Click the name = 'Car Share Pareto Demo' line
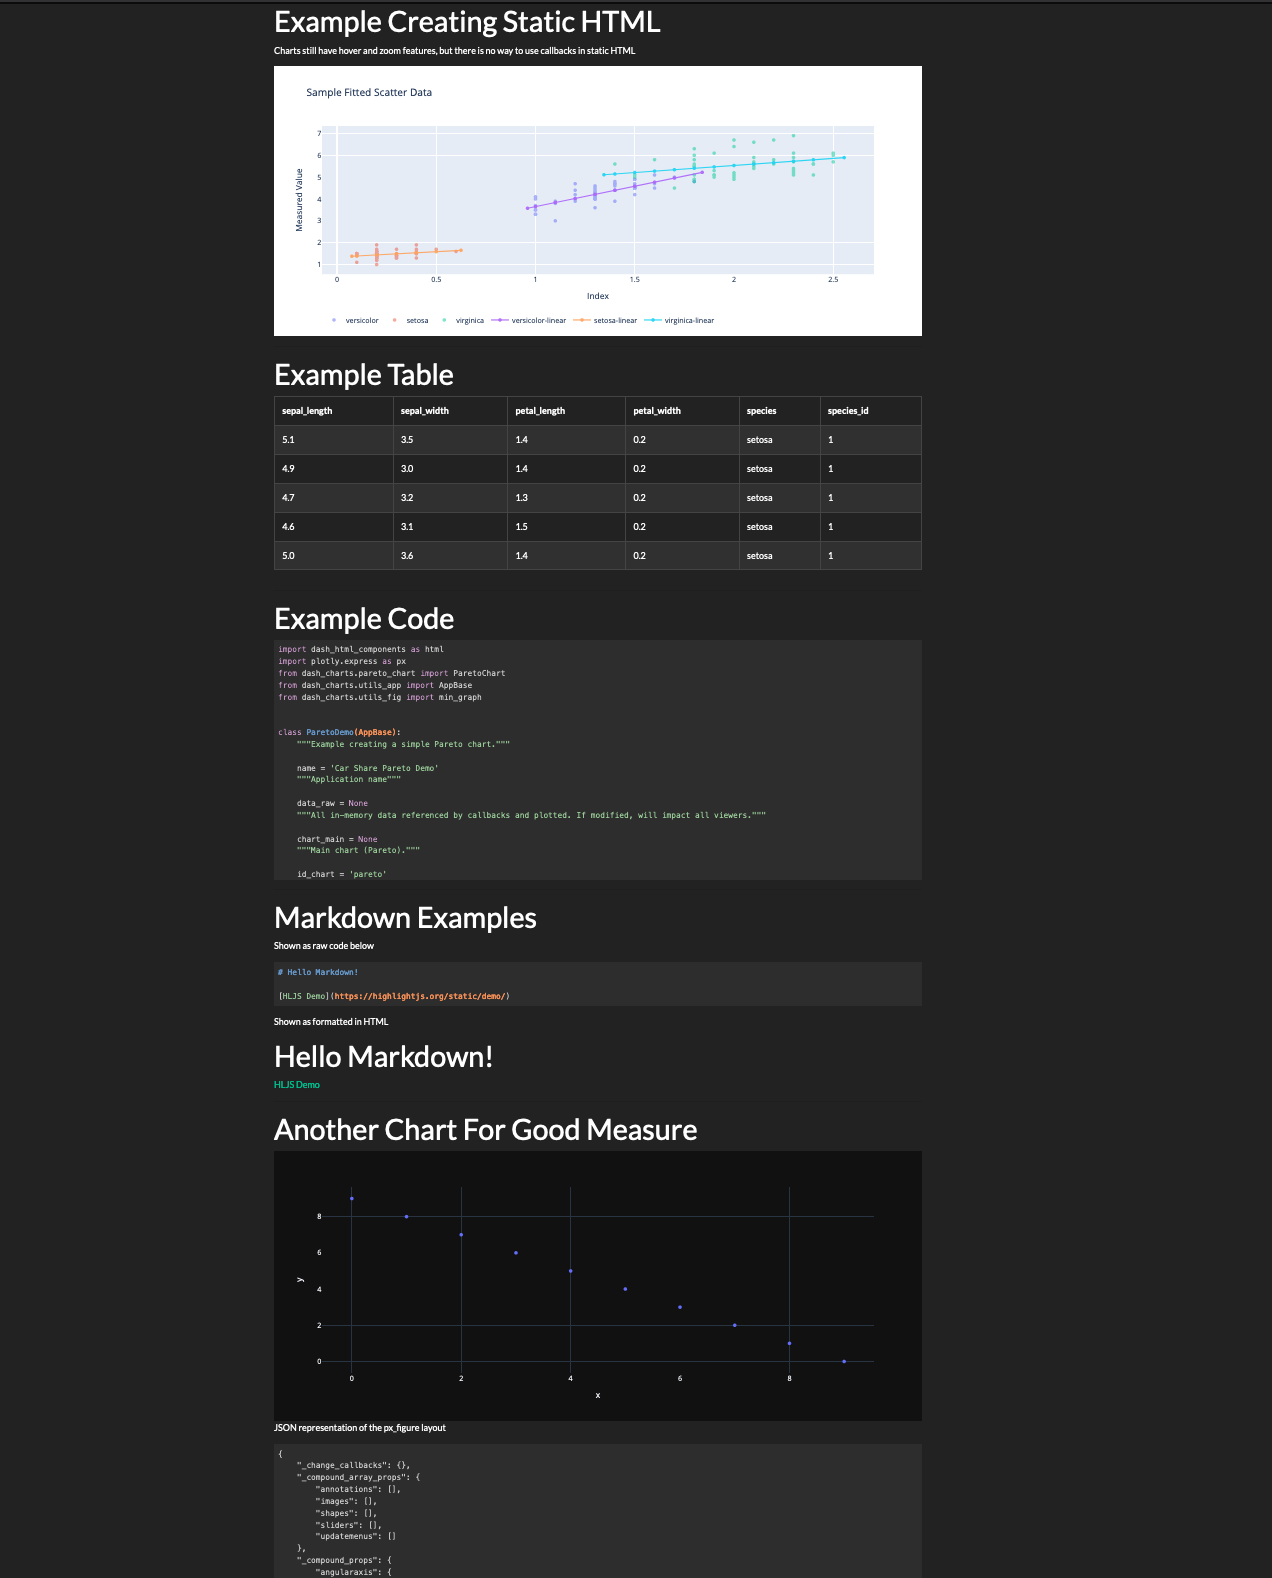Image resolution: width=1272 pixels, height=1578 pixels. point(367,768)
